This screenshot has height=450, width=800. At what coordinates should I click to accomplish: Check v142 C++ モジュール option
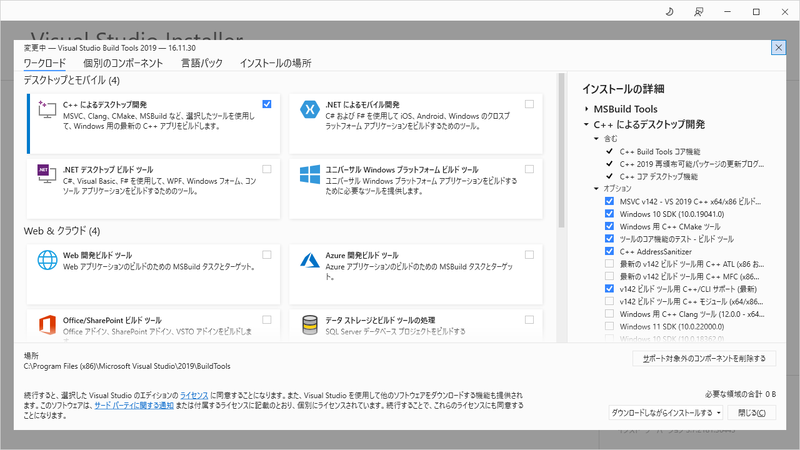coord(609,301)
